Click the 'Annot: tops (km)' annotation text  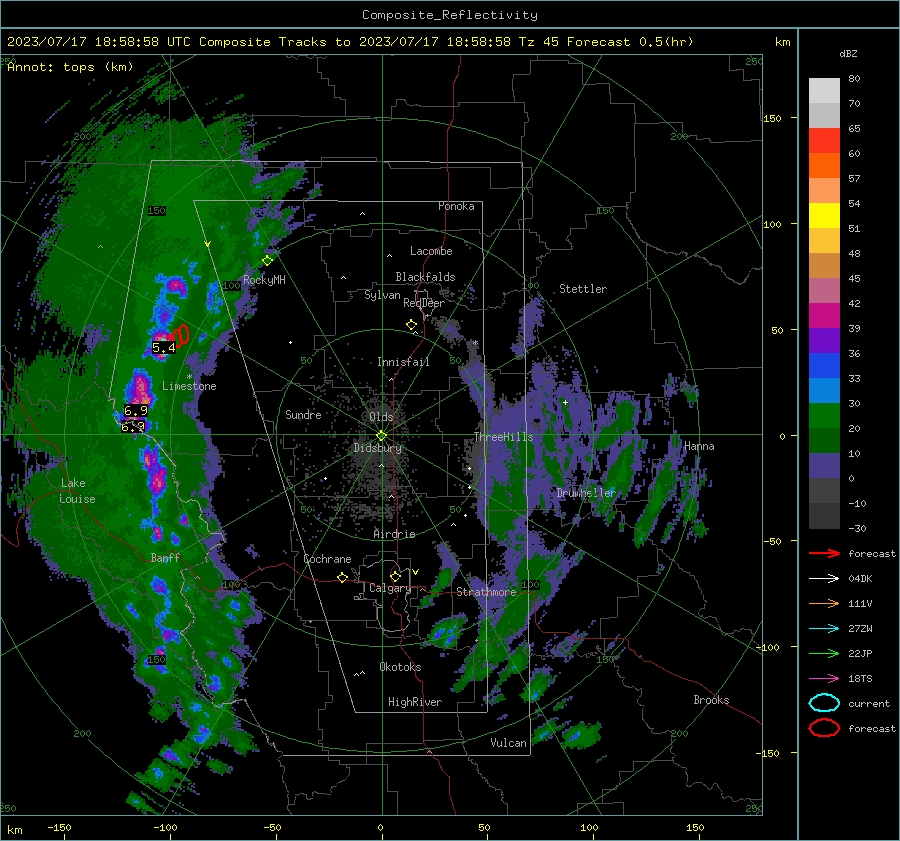(70, 67)
